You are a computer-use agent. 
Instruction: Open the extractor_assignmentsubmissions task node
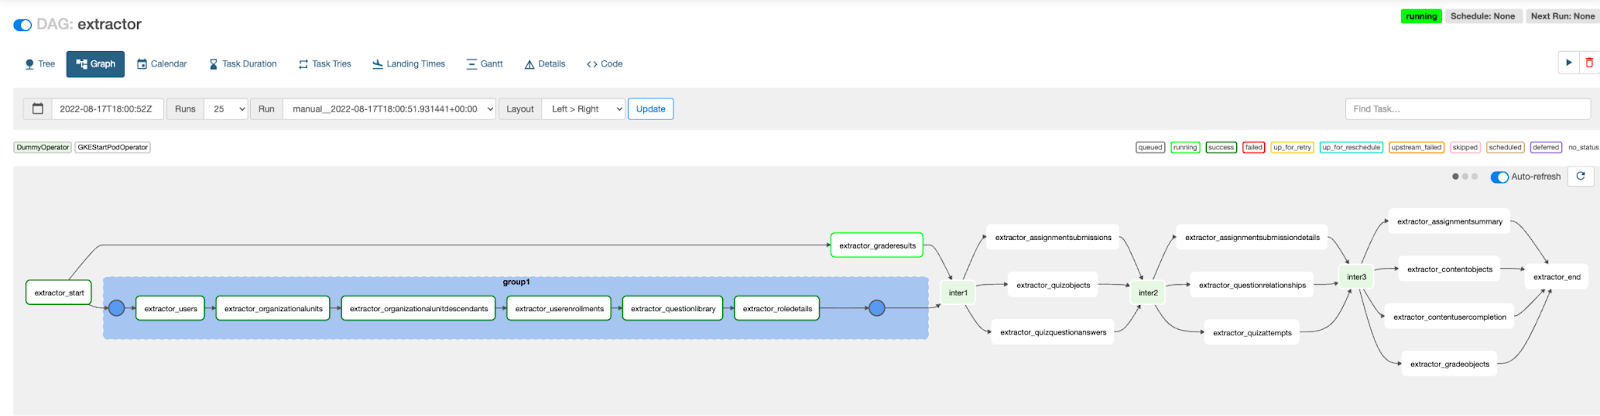pyautogui.click(x=1053, y=238)
